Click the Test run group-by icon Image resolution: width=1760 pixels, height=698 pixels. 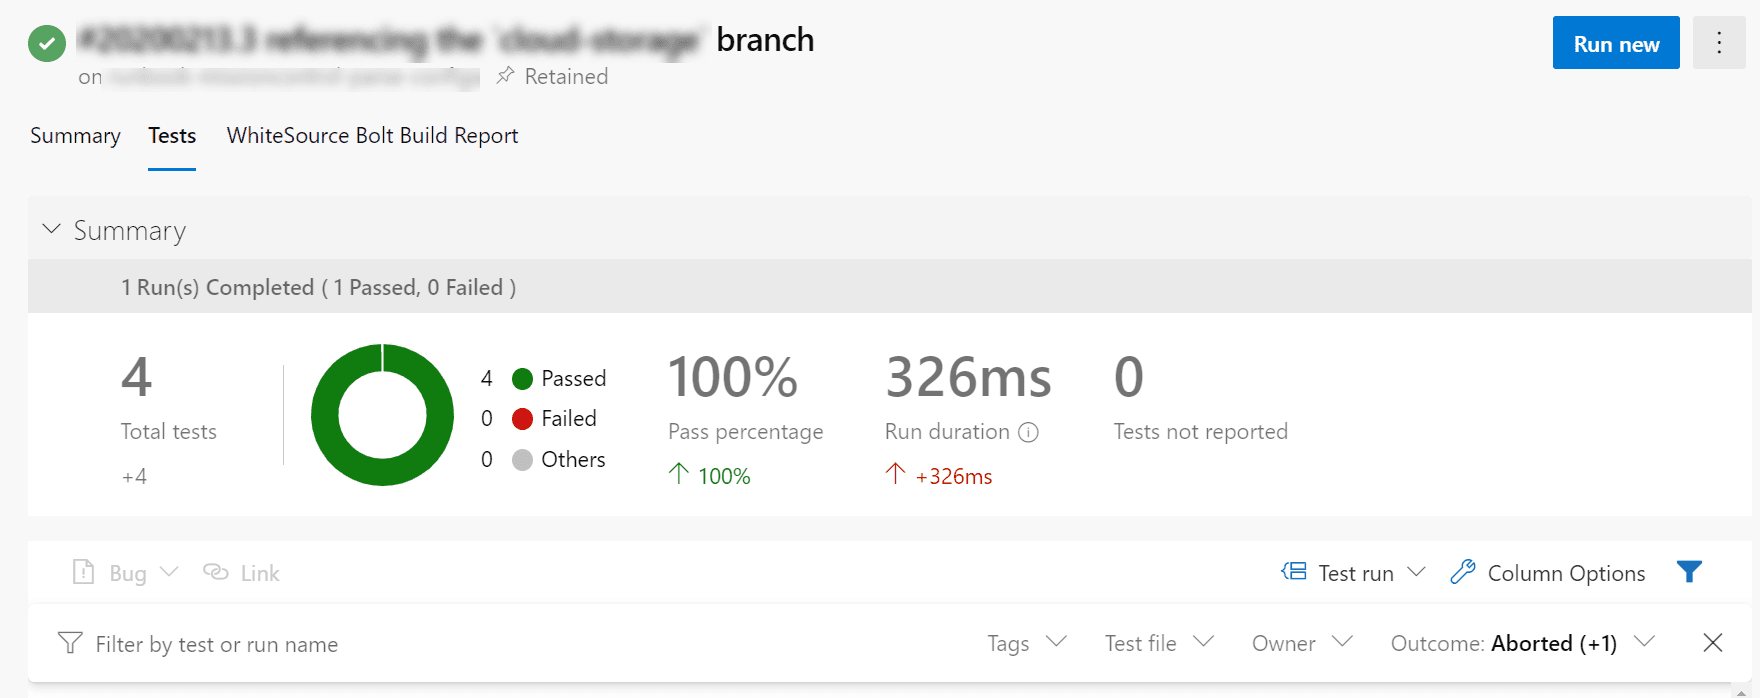(1294, 571)
